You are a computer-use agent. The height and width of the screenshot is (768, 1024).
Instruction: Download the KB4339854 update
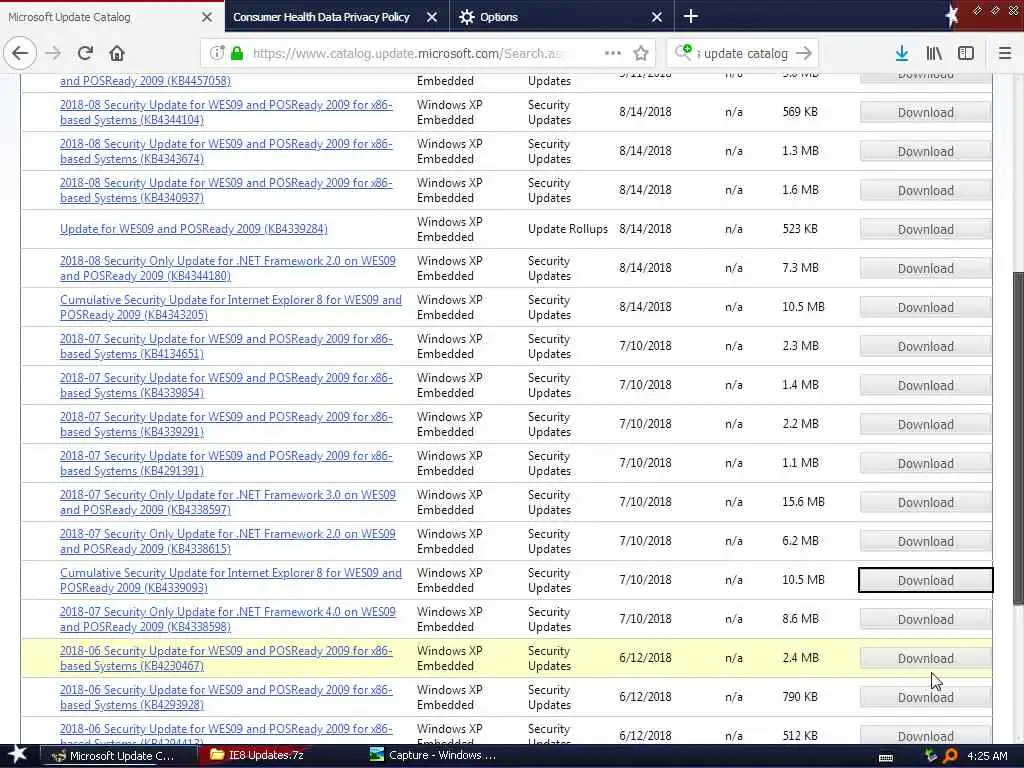(925, 385)
